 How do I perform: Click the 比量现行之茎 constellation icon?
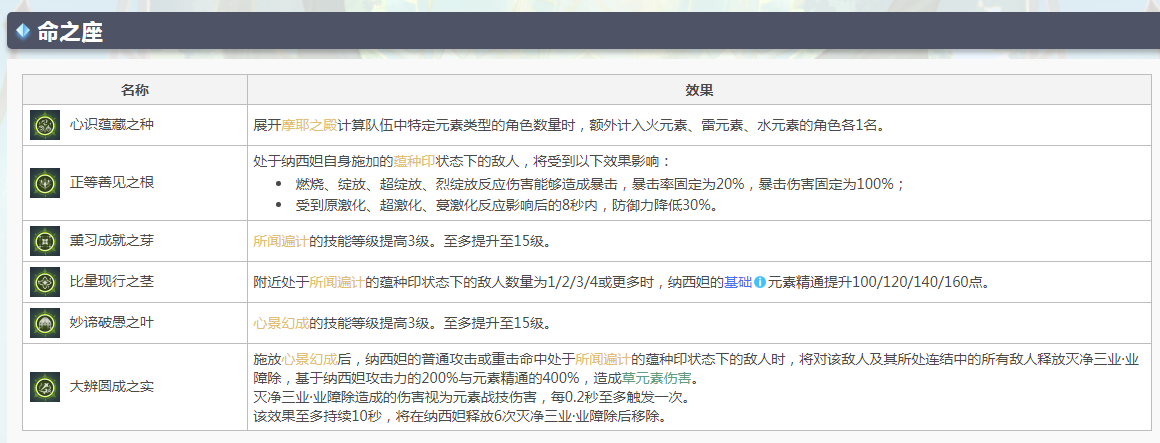coord(44,282)
